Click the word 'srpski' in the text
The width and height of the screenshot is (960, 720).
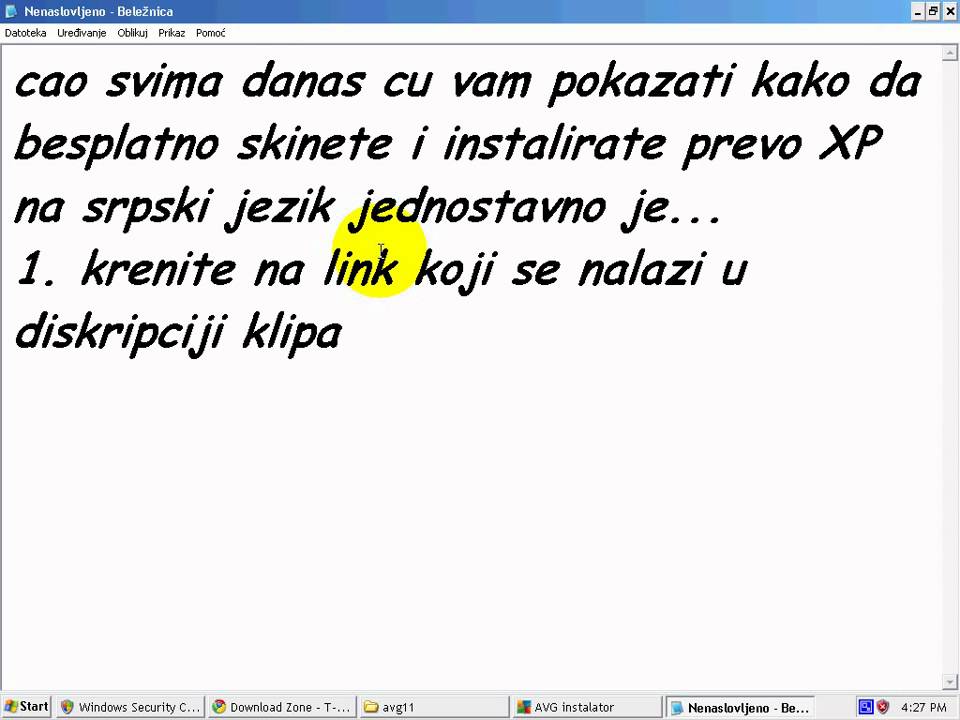[x=148, y=208]
